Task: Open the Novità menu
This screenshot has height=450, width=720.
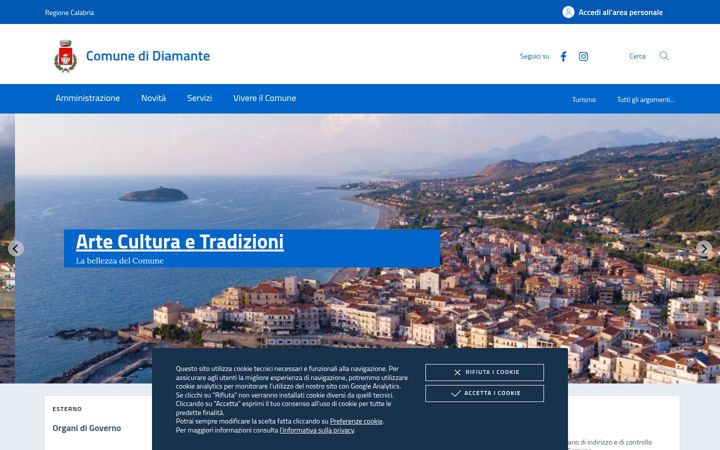Action: point(153,98)
